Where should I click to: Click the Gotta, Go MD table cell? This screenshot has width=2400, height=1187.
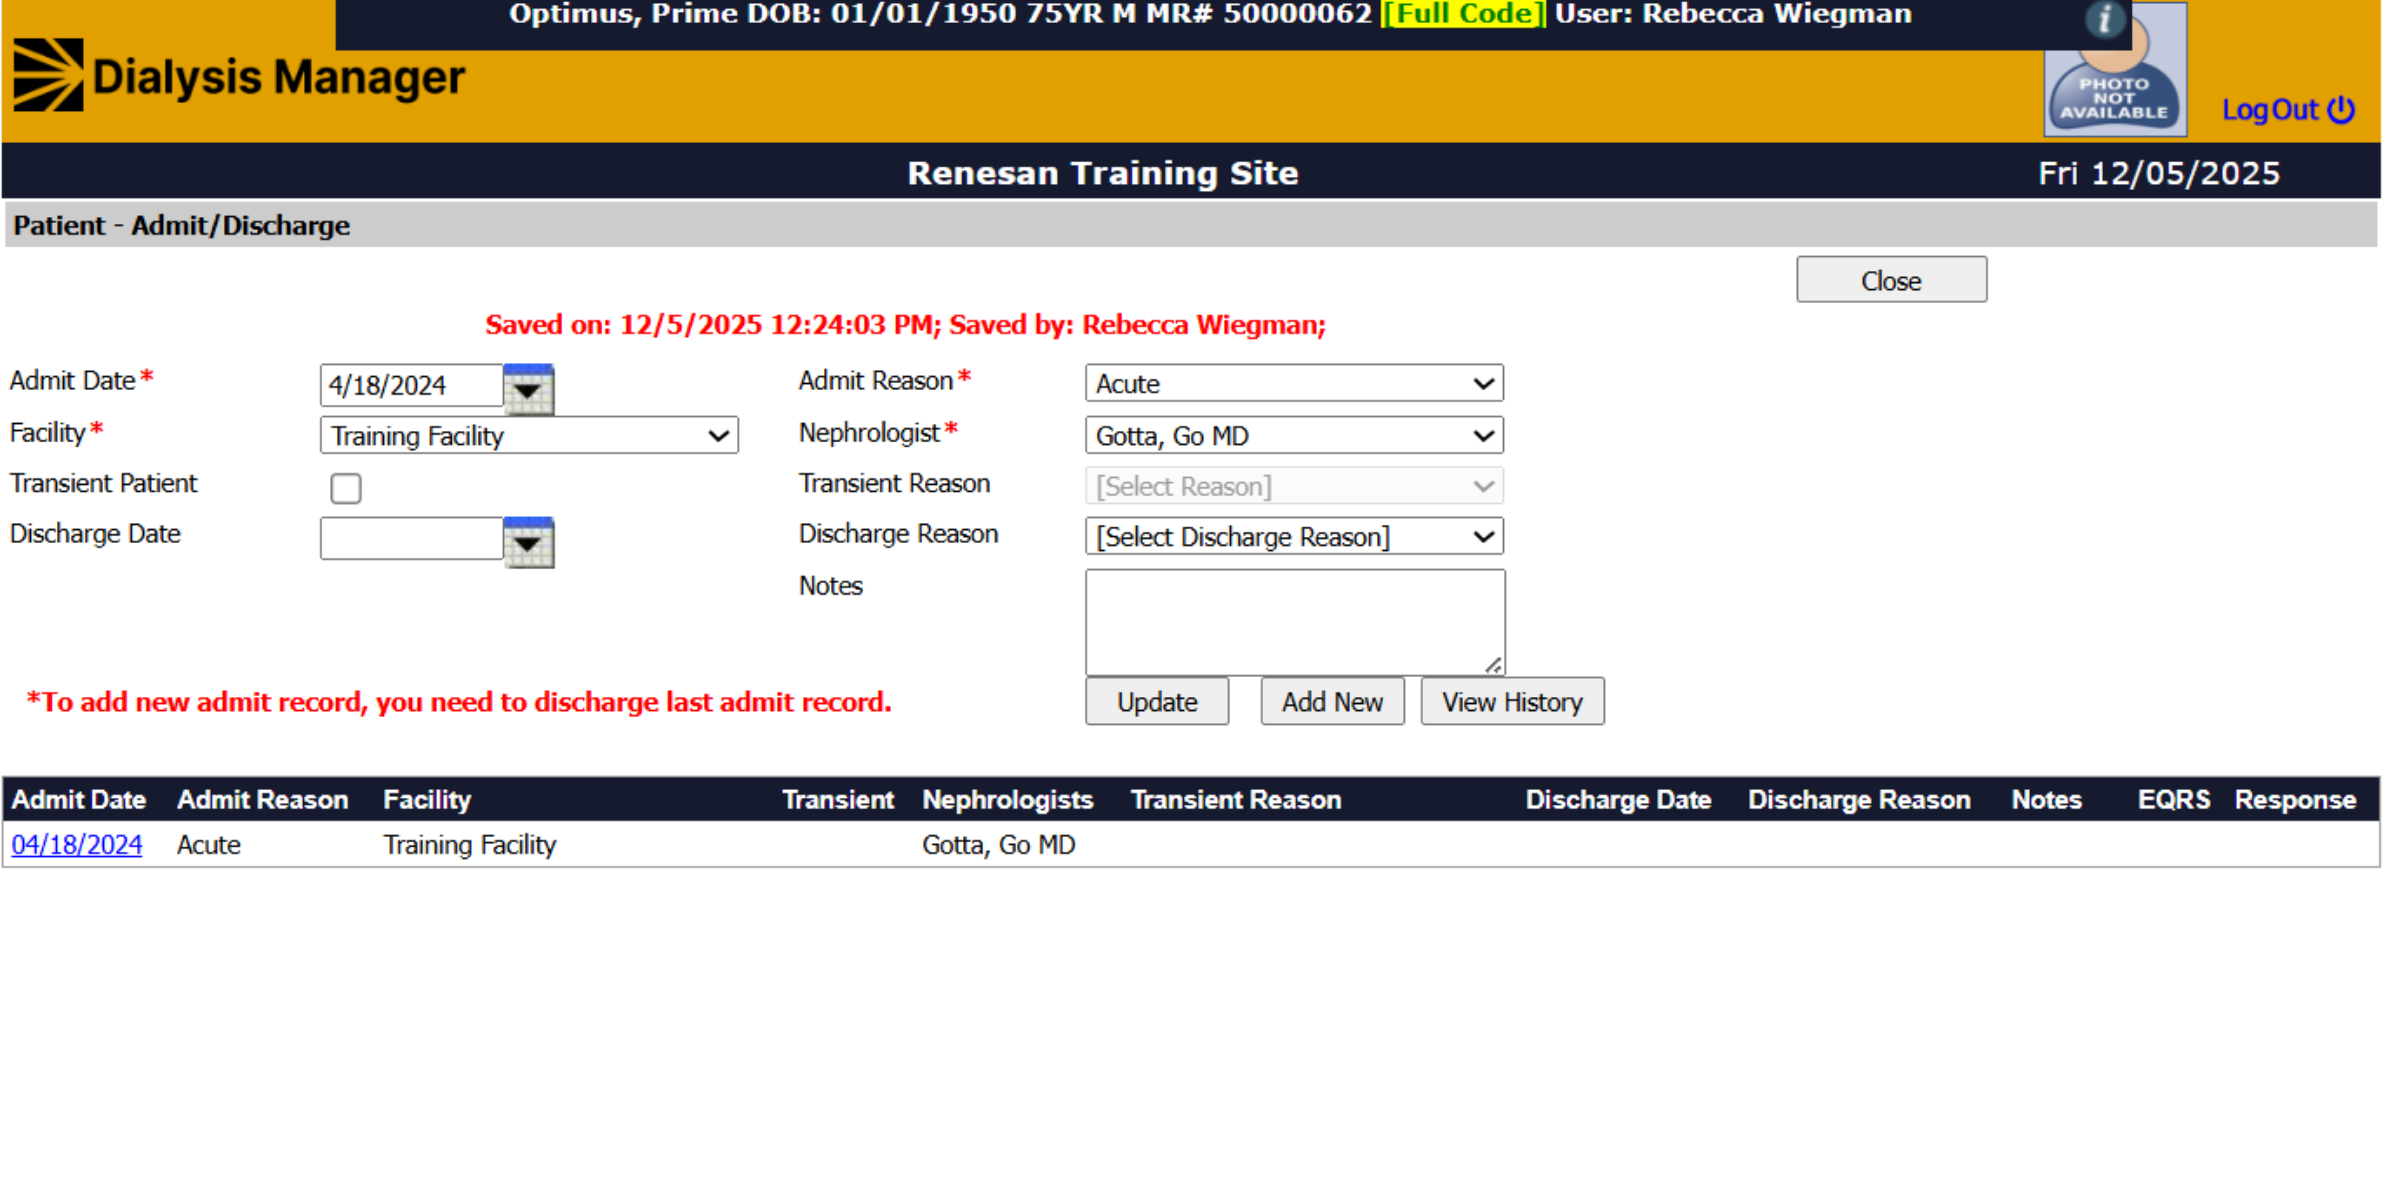pyautogui.click(x=998, y=845)
